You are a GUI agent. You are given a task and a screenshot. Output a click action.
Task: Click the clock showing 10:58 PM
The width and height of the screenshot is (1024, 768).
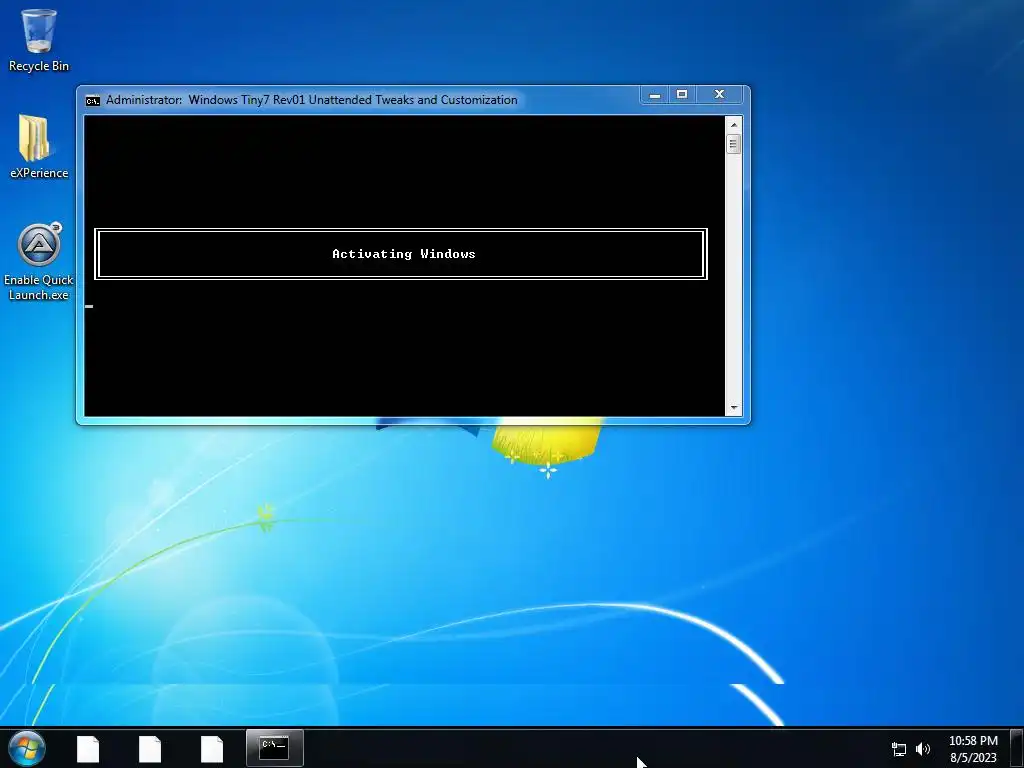973,749
